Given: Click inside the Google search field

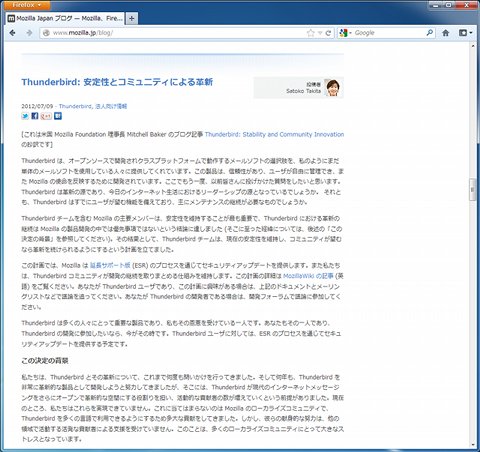Looking at the screenshot, I should coord(389,33).
